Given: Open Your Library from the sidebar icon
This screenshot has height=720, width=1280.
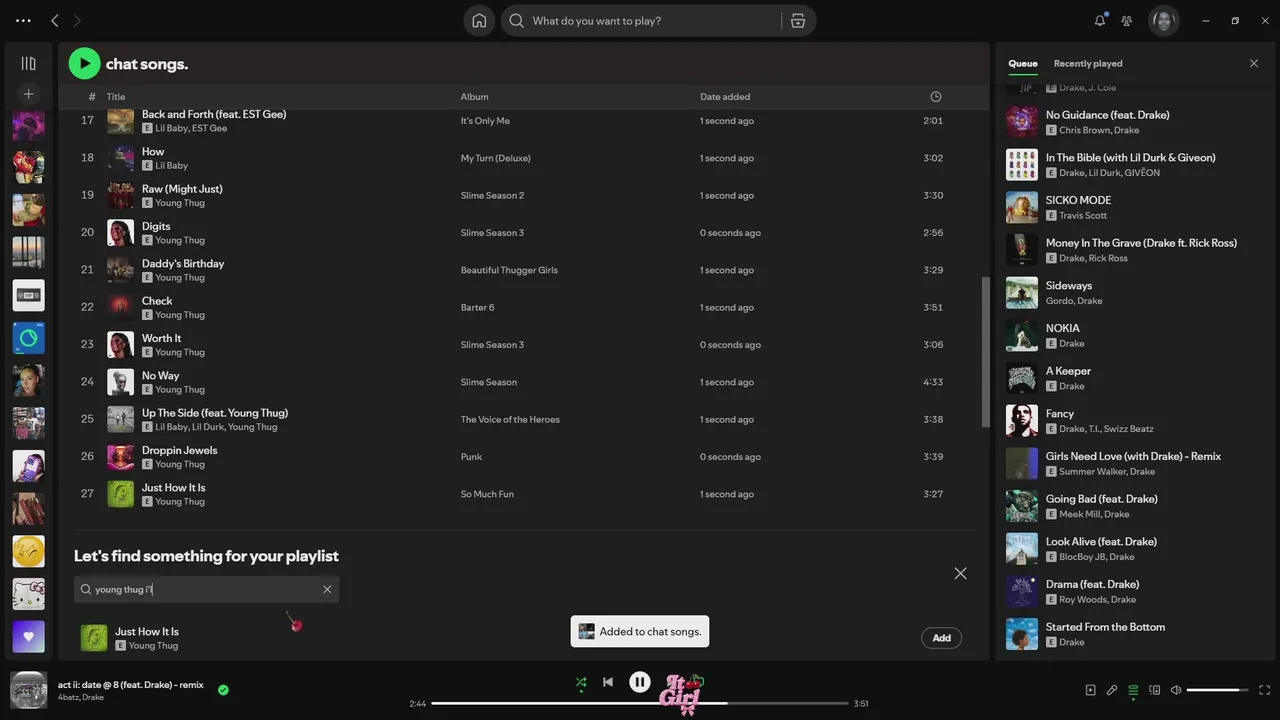Looking at the screenshot, I should coord(28,63).
